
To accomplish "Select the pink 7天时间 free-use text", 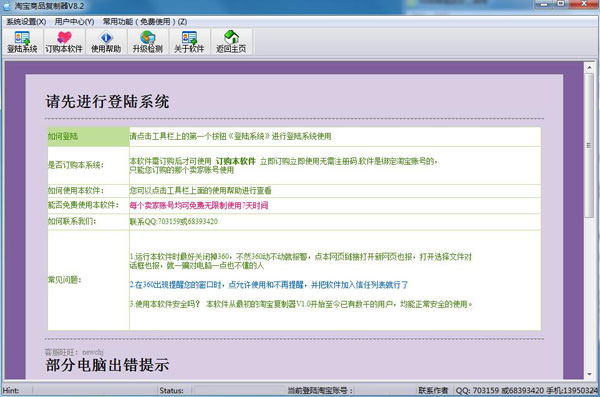I will [x=199, y=206].
